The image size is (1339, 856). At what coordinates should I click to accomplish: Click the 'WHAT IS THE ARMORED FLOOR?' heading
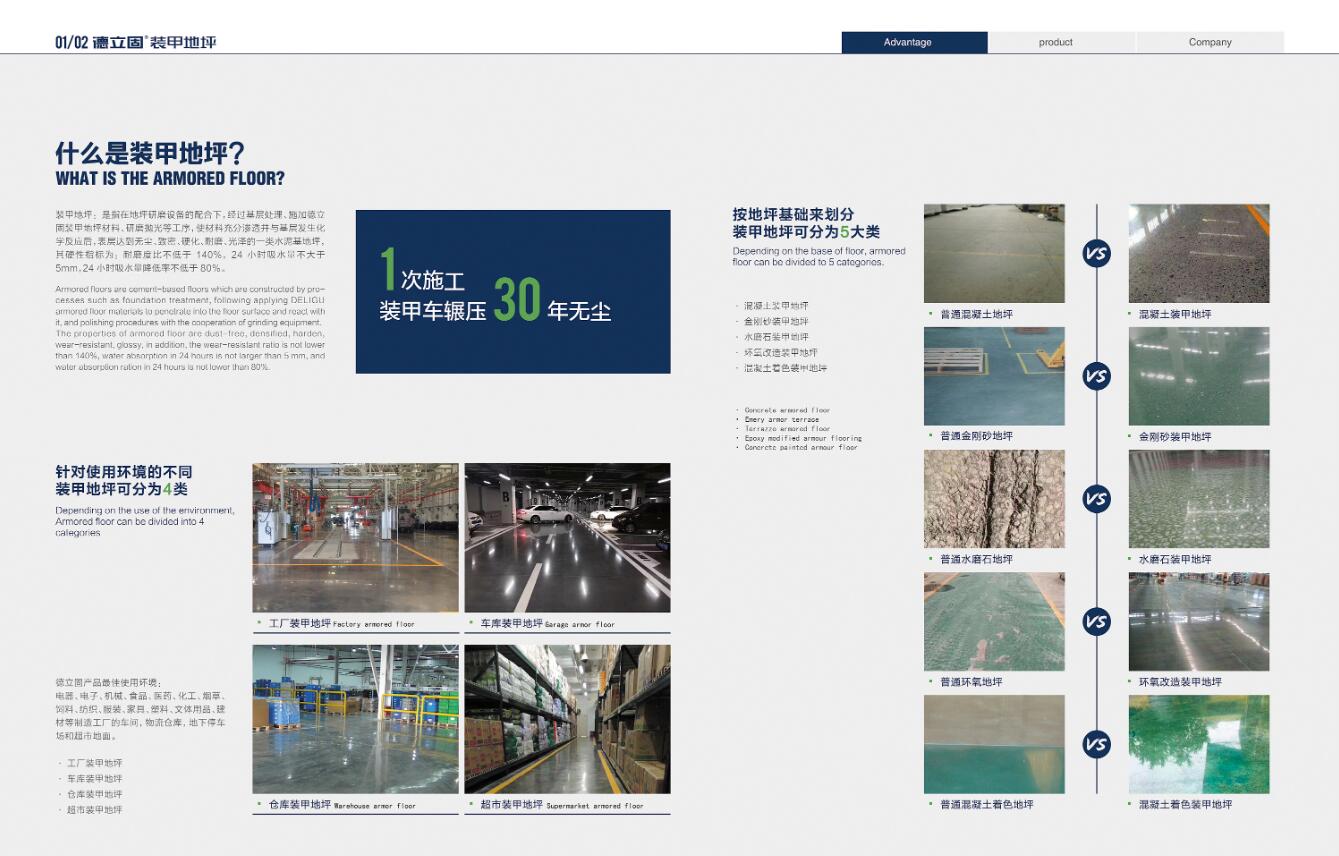pyautogui.click(x=170, y=179)
